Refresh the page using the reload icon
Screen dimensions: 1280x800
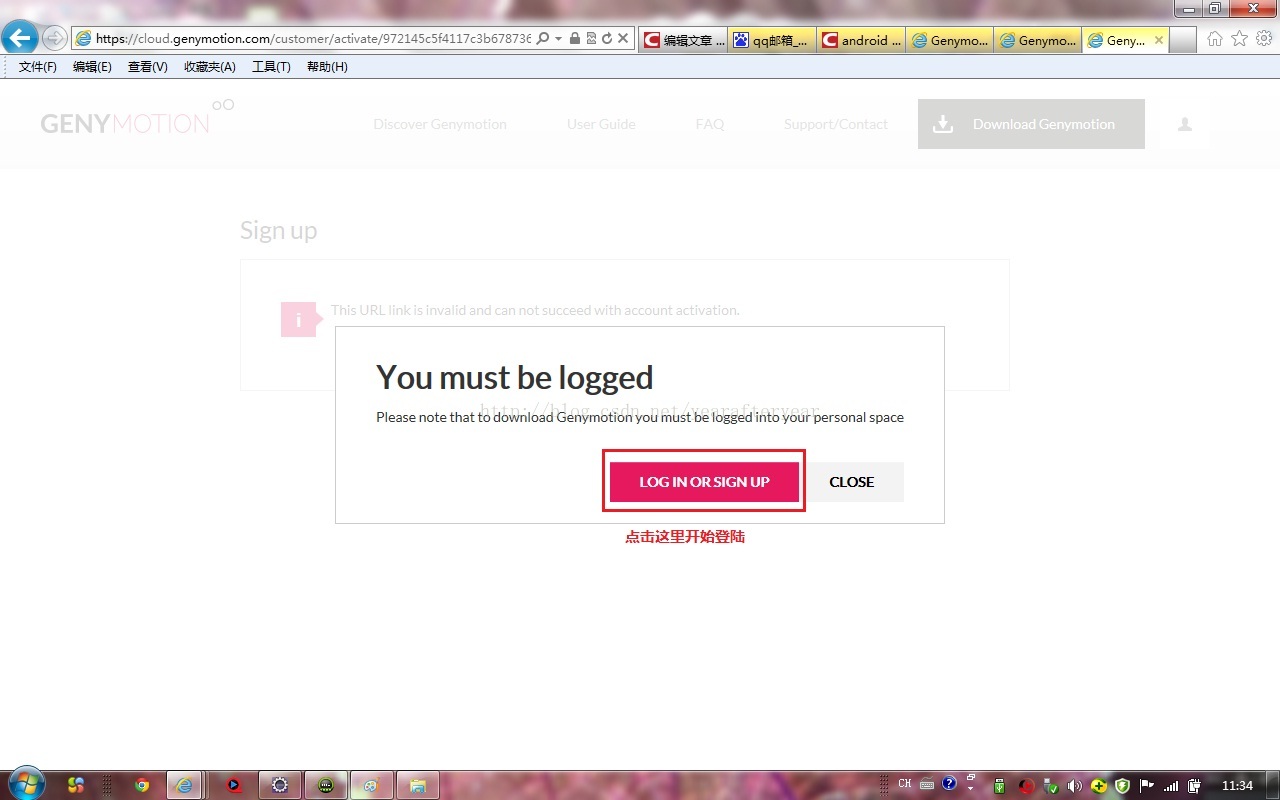point(606,39)
